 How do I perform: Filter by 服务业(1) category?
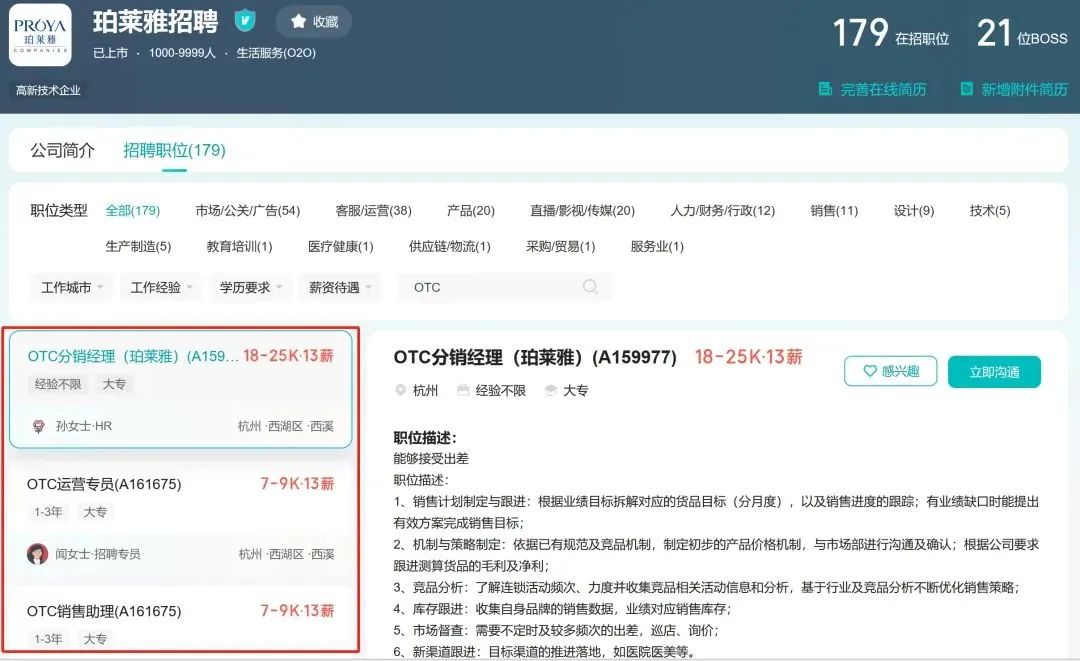click(657, 246)
